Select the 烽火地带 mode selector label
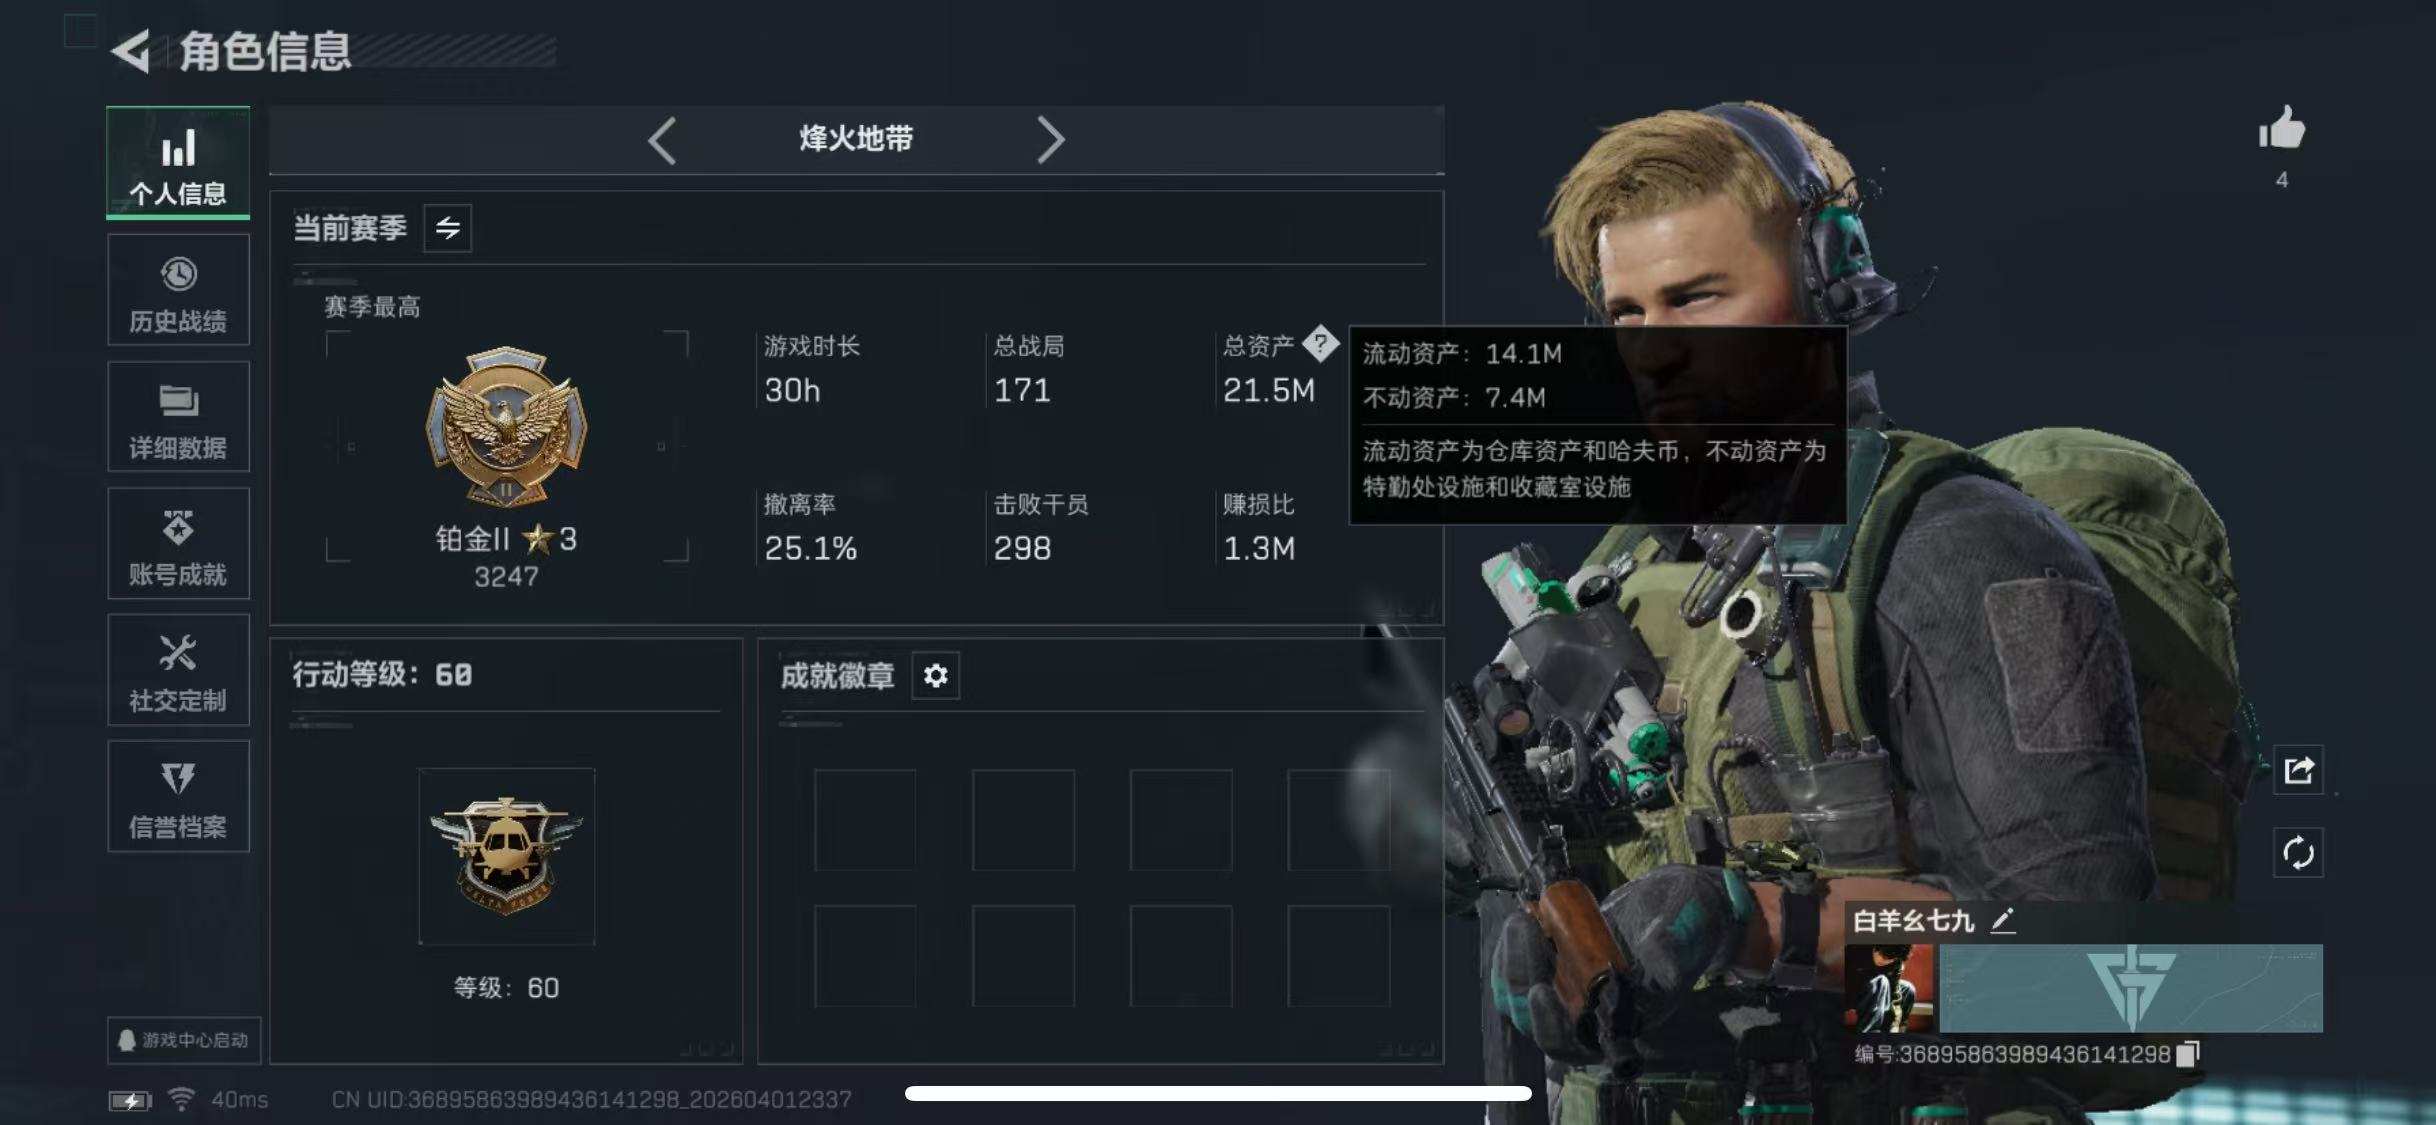The width and height of the screenshot is (2436, 1125). pos(856,139)
